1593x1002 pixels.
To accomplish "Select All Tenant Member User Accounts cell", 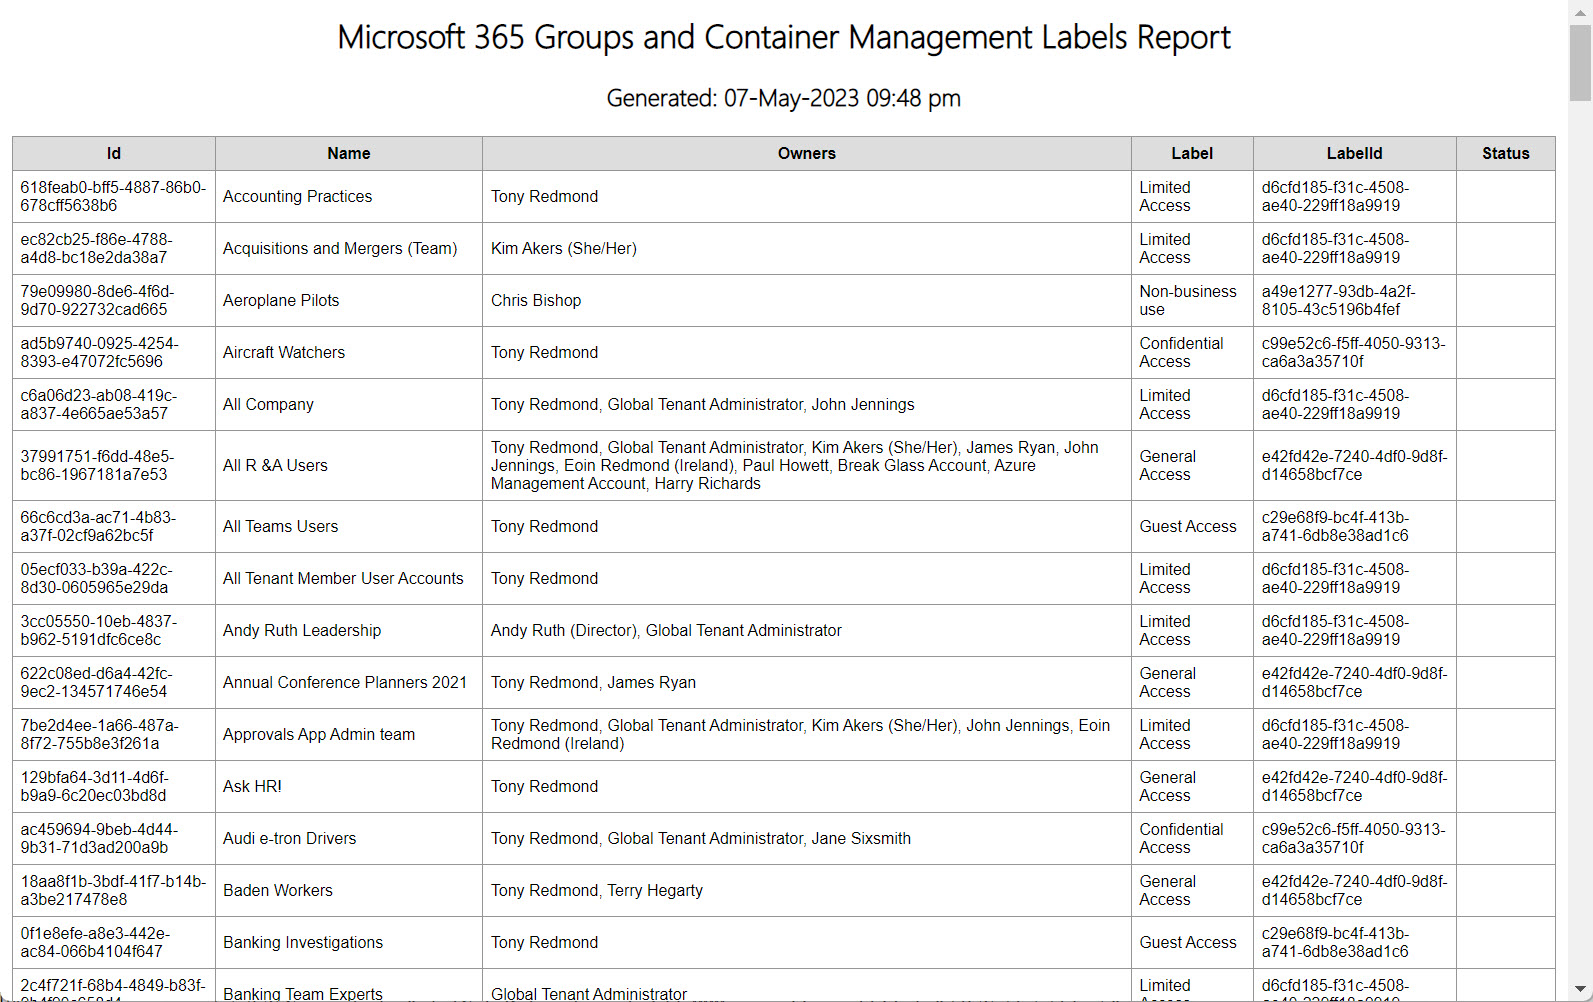I will click(x=348, y=578).
